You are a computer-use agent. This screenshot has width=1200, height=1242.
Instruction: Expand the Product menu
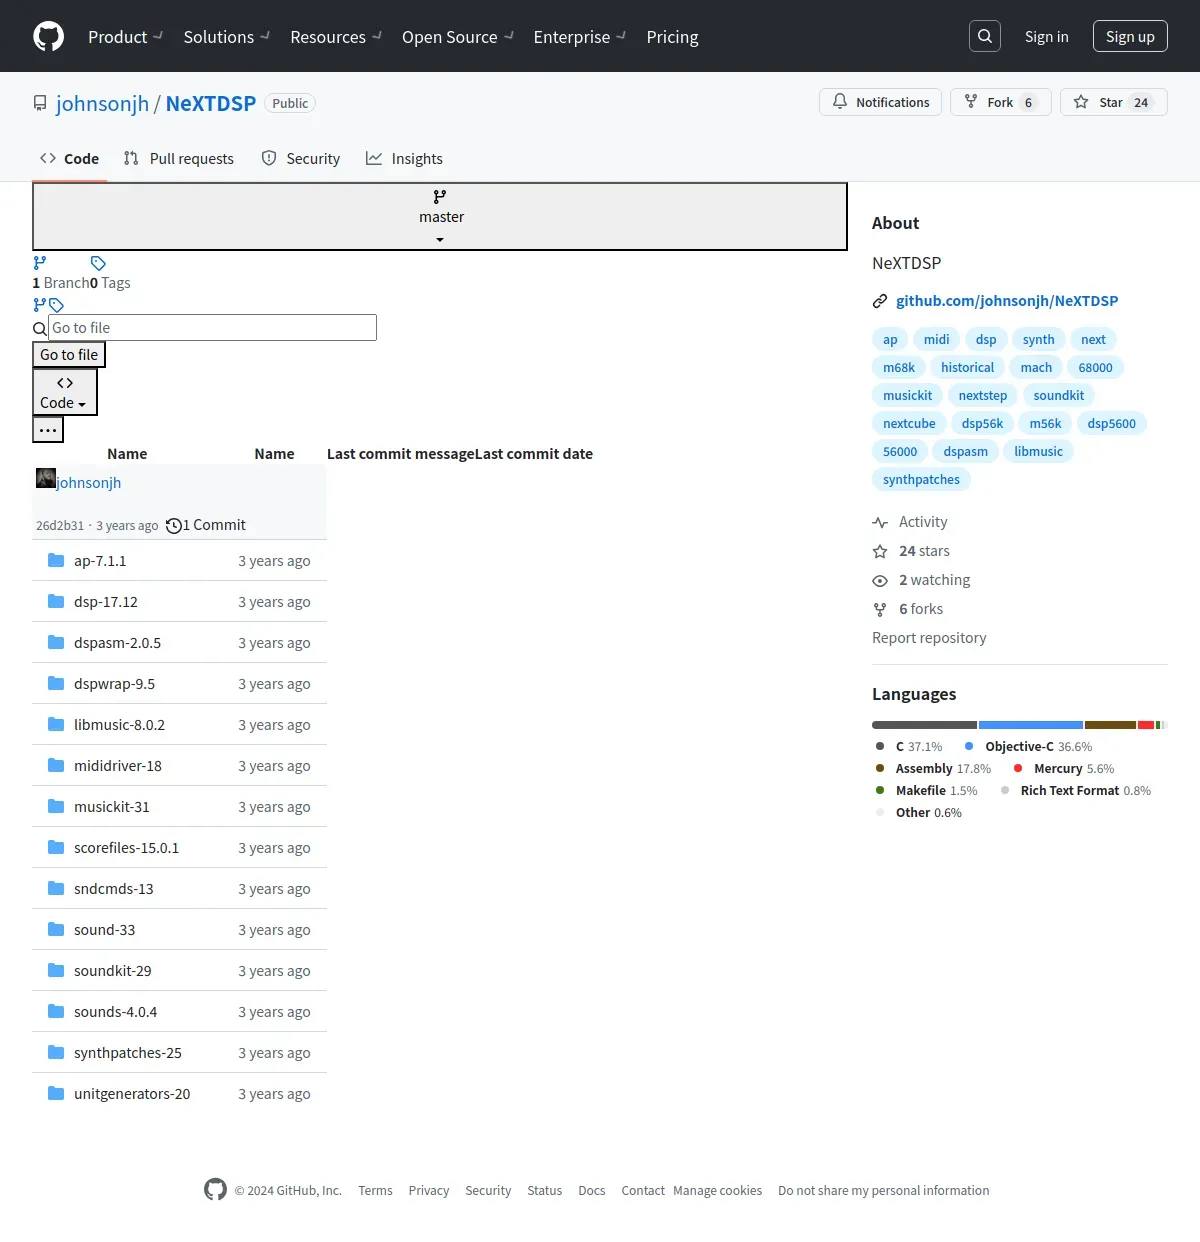(x=125, y=36)
